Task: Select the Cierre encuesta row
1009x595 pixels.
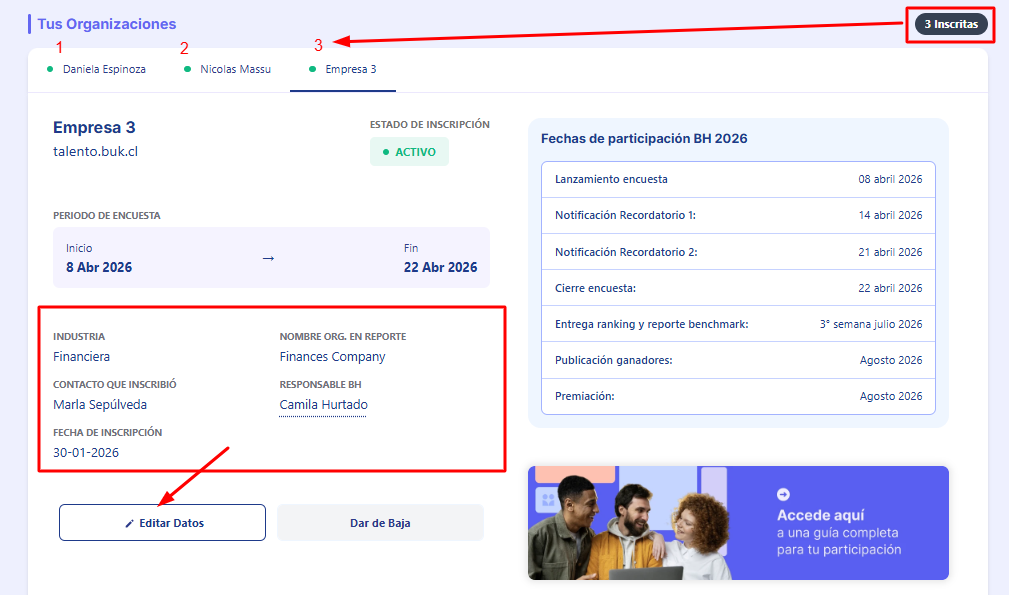Action: point(738,288)
